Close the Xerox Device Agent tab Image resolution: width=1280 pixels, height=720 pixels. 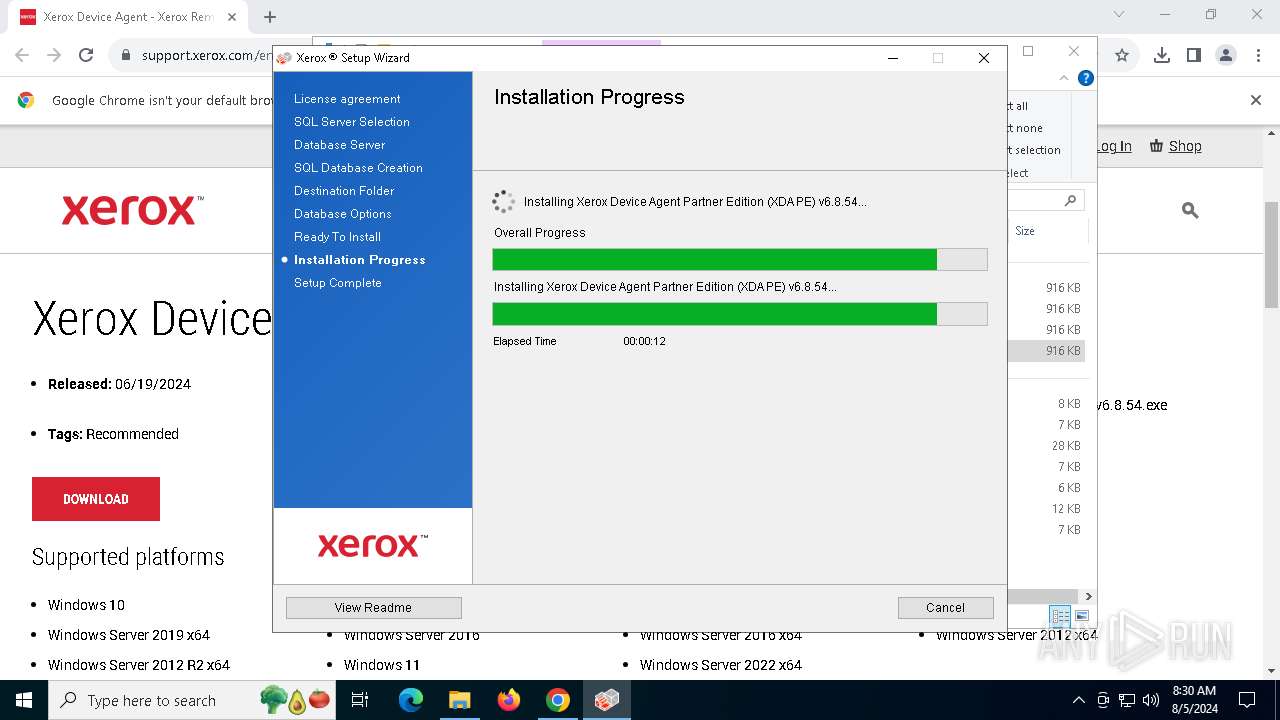coord(231,17)
